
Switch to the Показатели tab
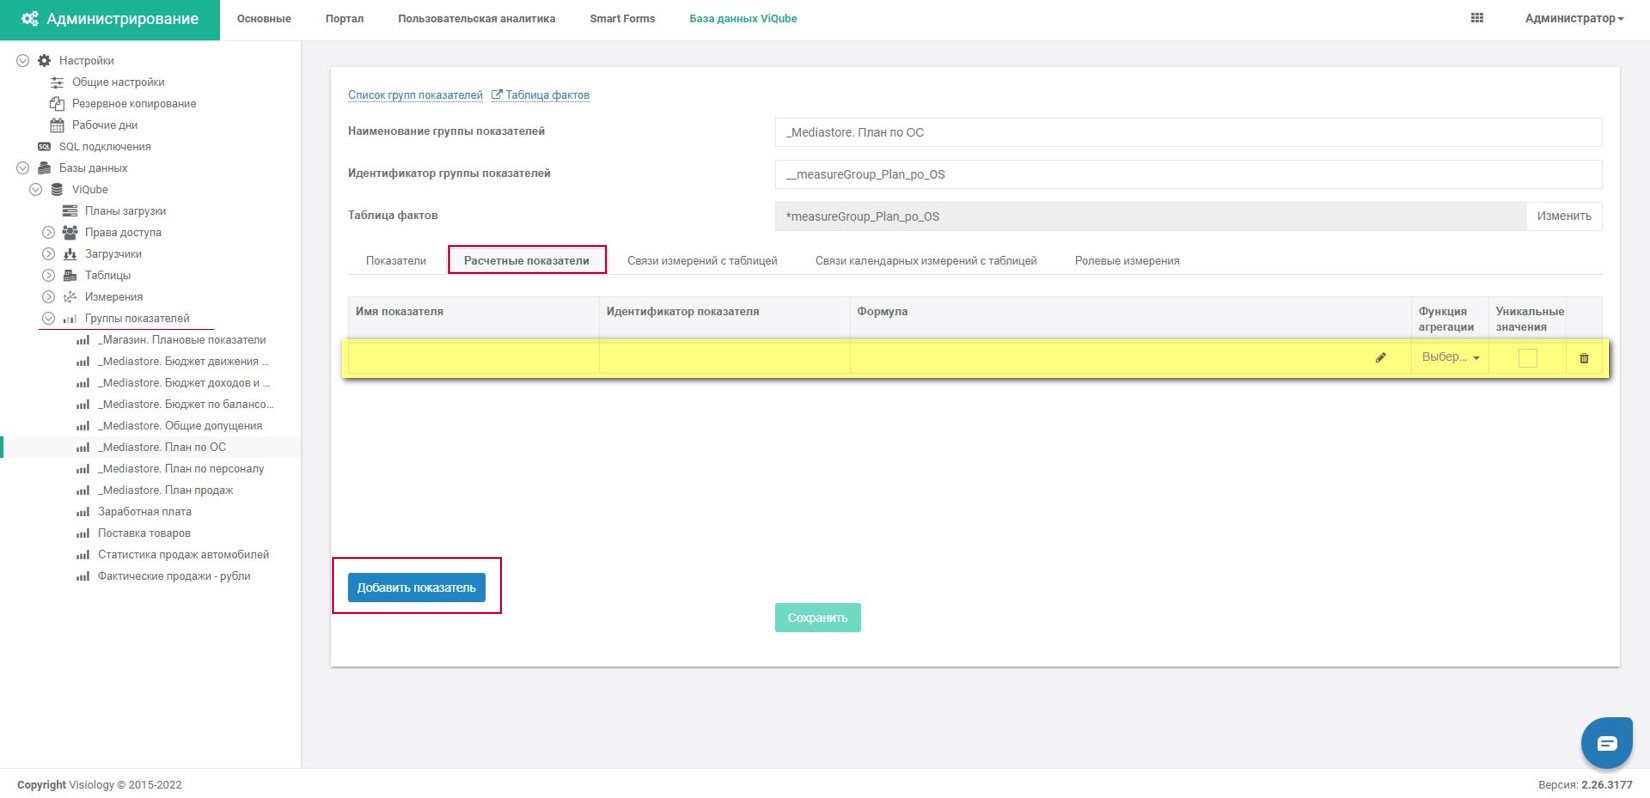[396, 261]
